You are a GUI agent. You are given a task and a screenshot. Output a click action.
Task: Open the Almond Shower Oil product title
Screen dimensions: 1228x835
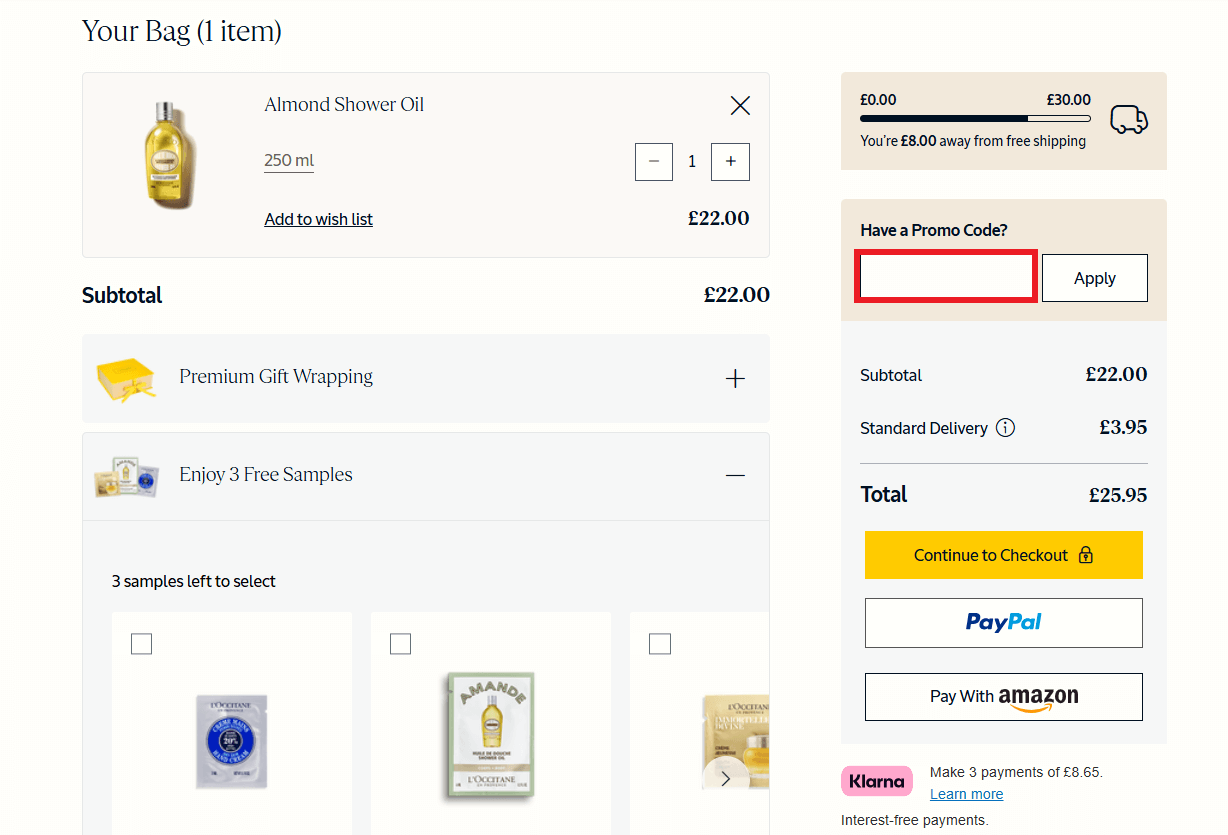point(344,105)
